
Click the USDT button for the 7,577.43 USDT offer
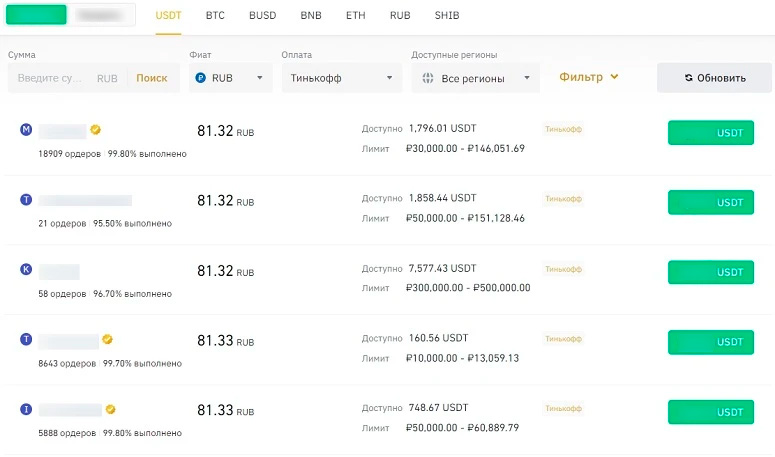(711, 272)
